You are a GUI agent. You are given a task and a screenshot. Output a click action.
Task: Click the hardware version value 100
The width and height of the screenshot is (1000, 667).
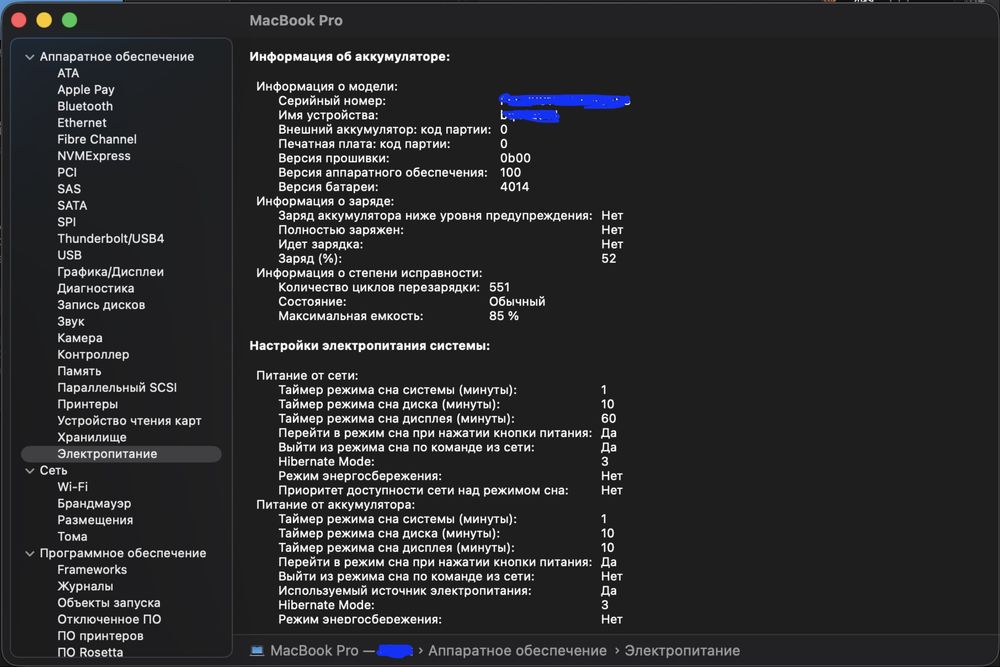pos(510,173)
